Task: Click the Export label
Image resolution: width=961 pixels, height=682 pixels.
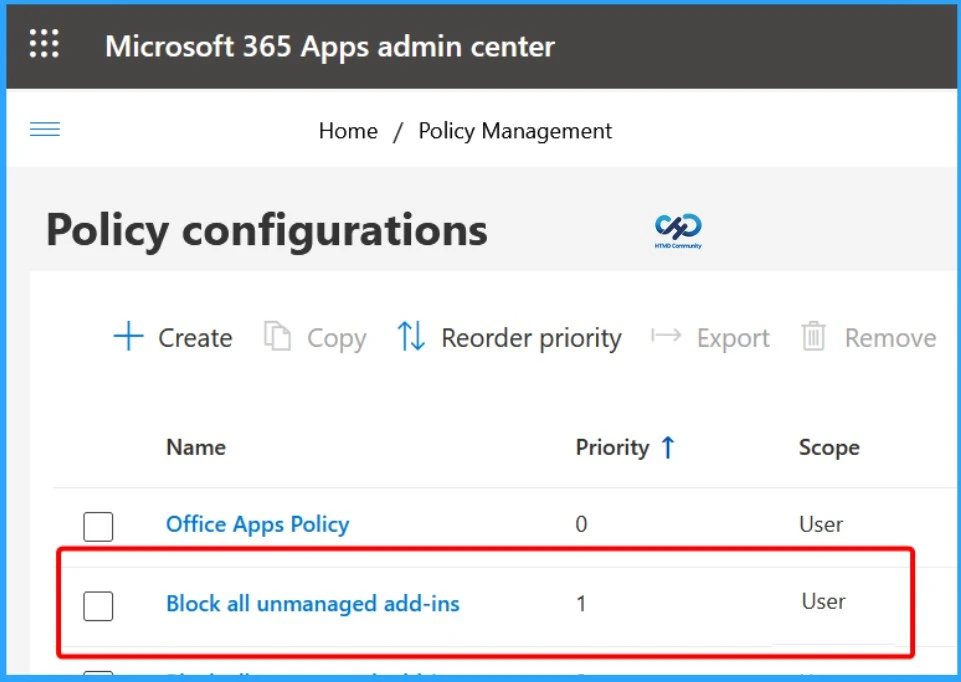Action: (x=733, y=338)
